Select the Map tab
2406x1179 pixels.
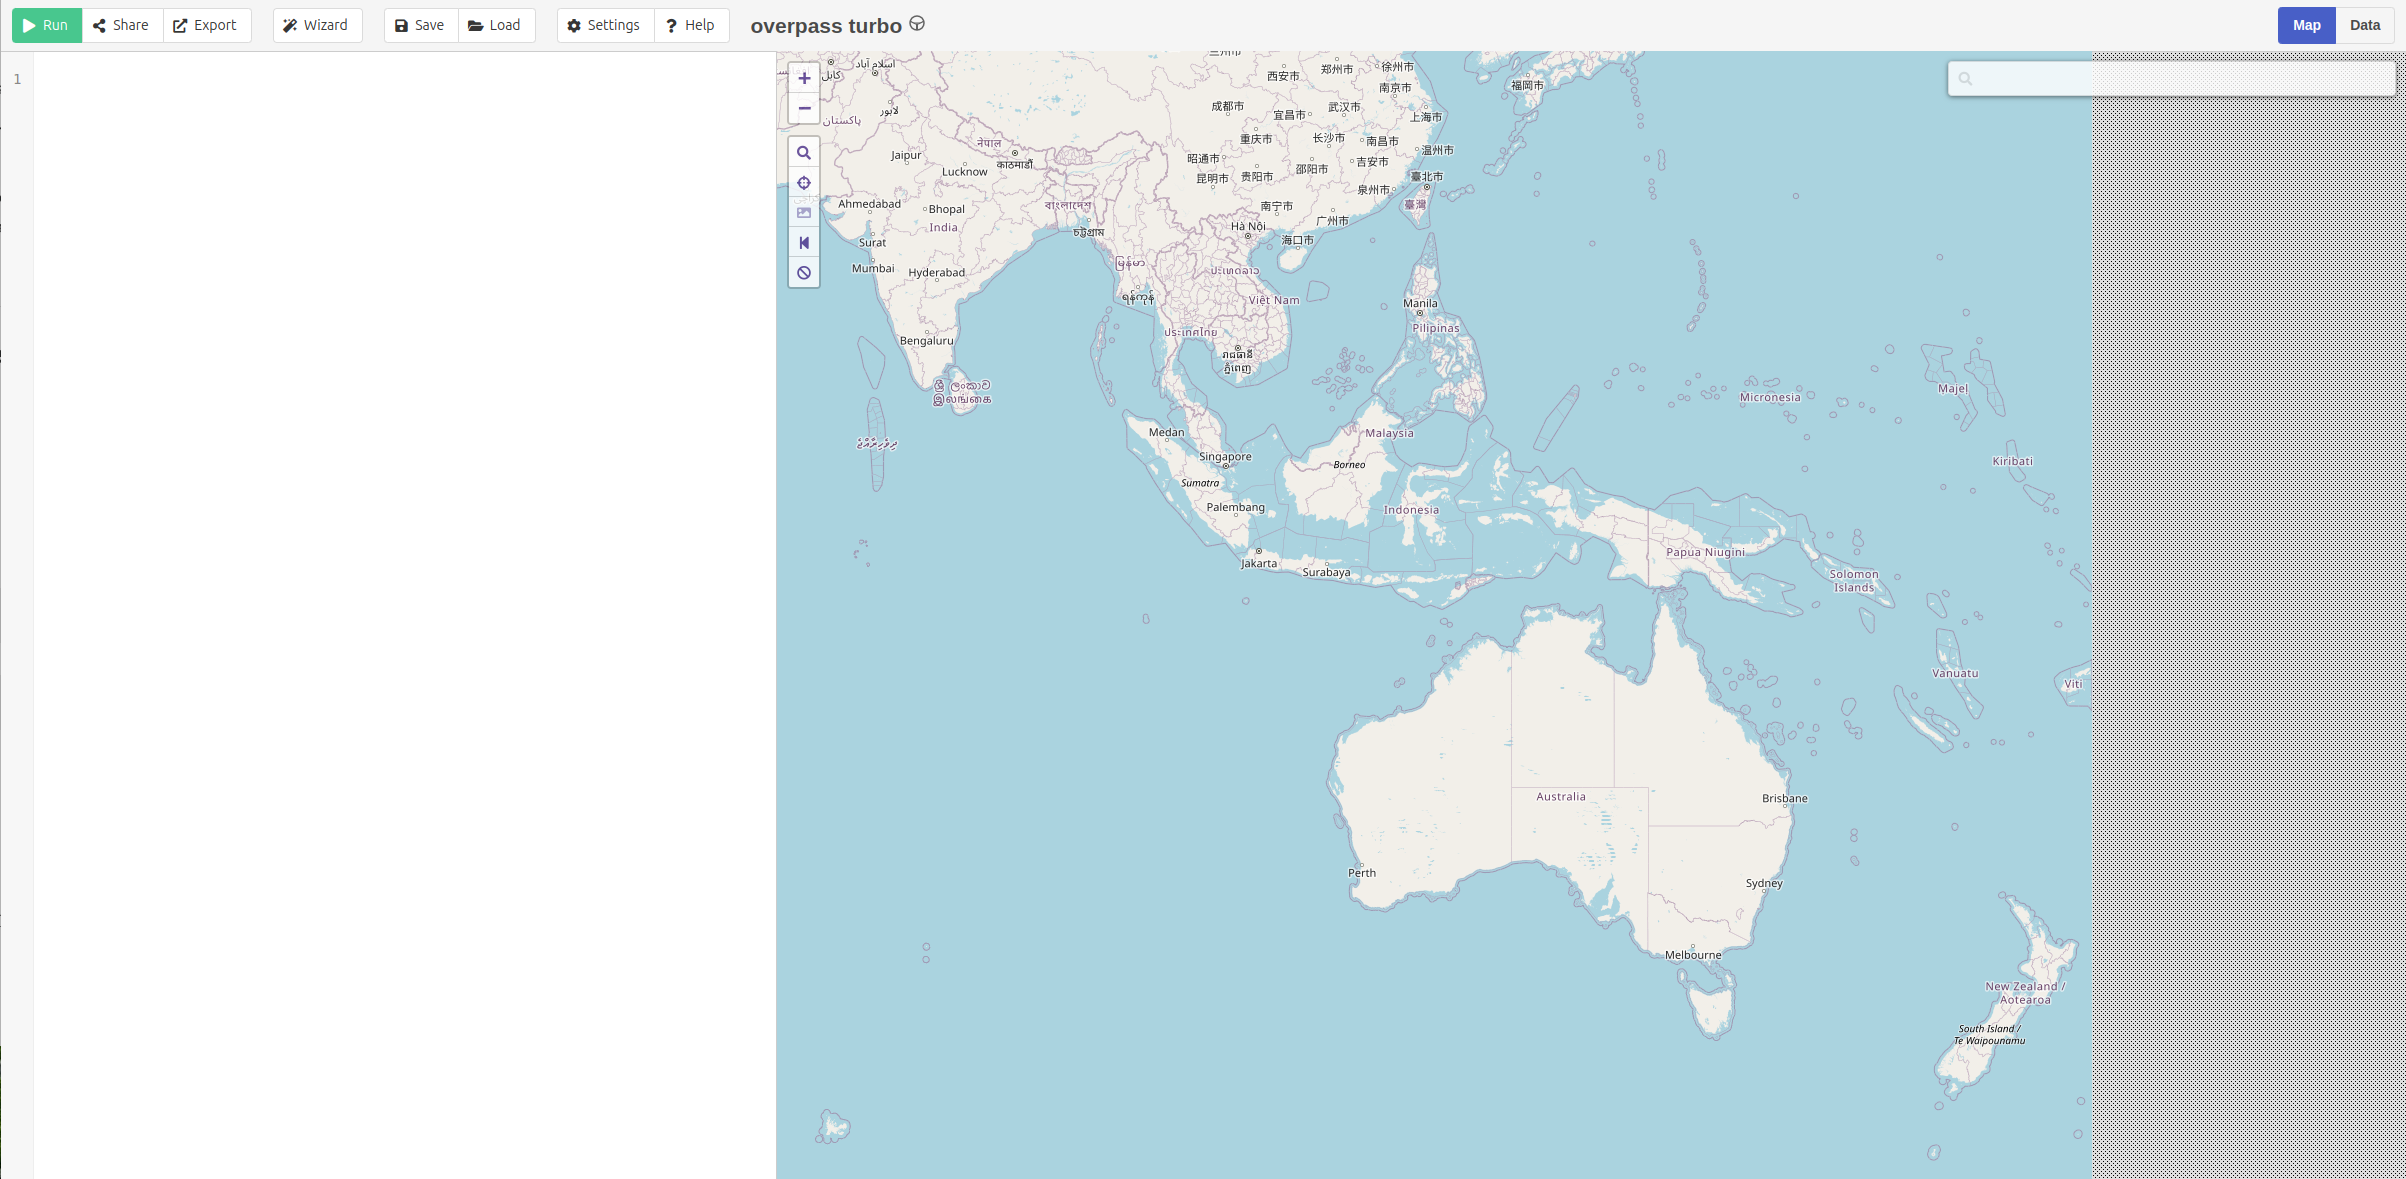click(2306, 25)
